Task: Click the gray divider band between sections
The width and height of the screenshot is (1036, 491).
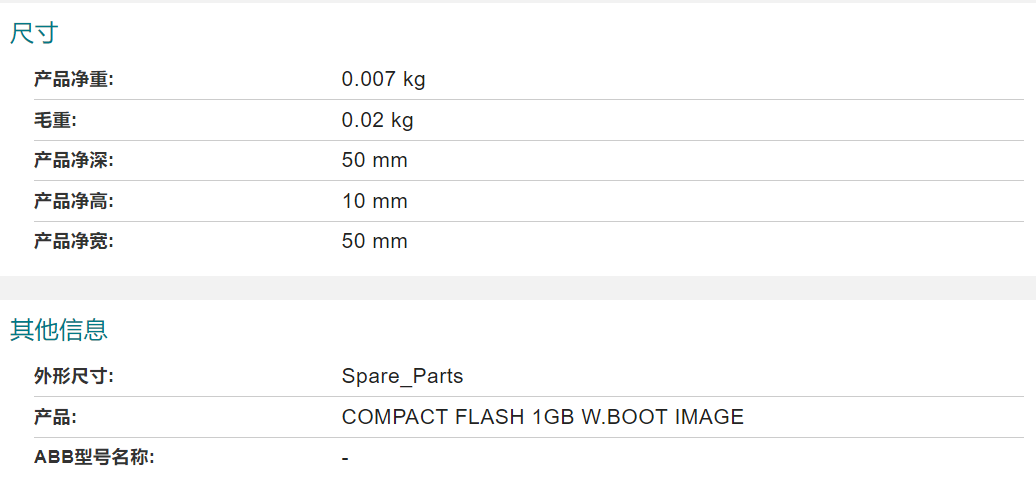Action: pyautogui.click(x=518, y=288)
